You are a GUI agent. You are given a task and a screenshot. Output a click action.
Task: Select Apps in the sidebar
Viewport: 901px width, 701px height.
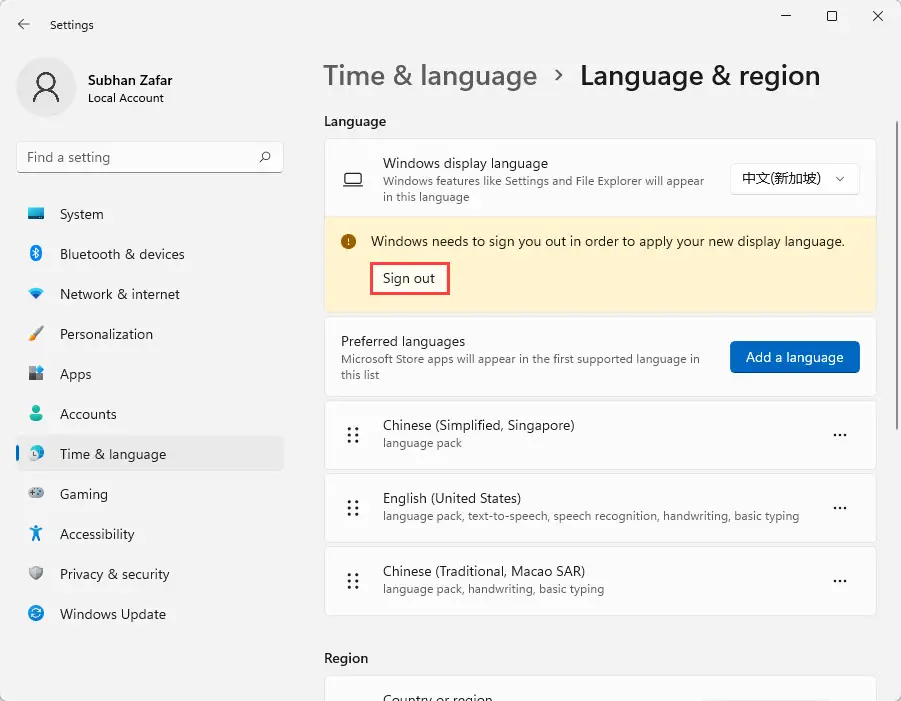click(x=149, y=374)
